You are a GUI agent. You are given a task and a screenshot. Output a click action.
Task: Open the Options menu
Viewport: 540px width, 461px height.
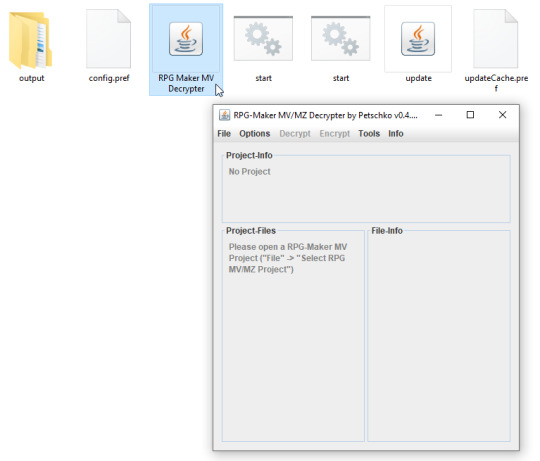[x=255, y=134]
